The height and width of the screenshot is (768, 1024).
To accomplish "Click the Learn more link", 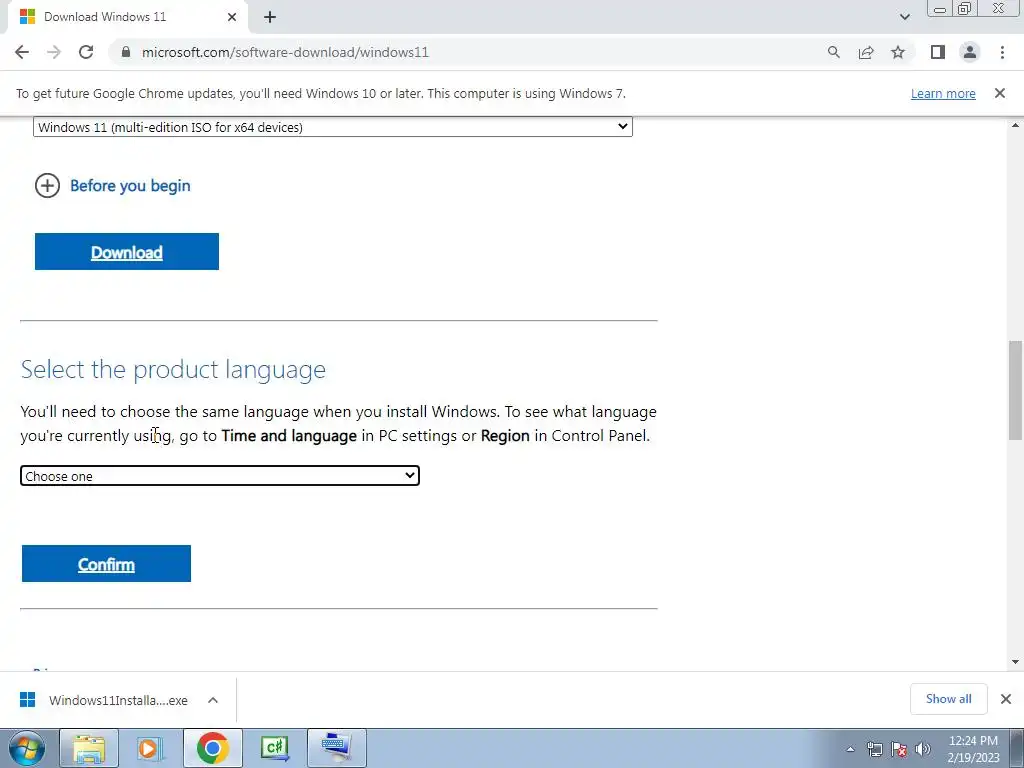I will 943,93.
